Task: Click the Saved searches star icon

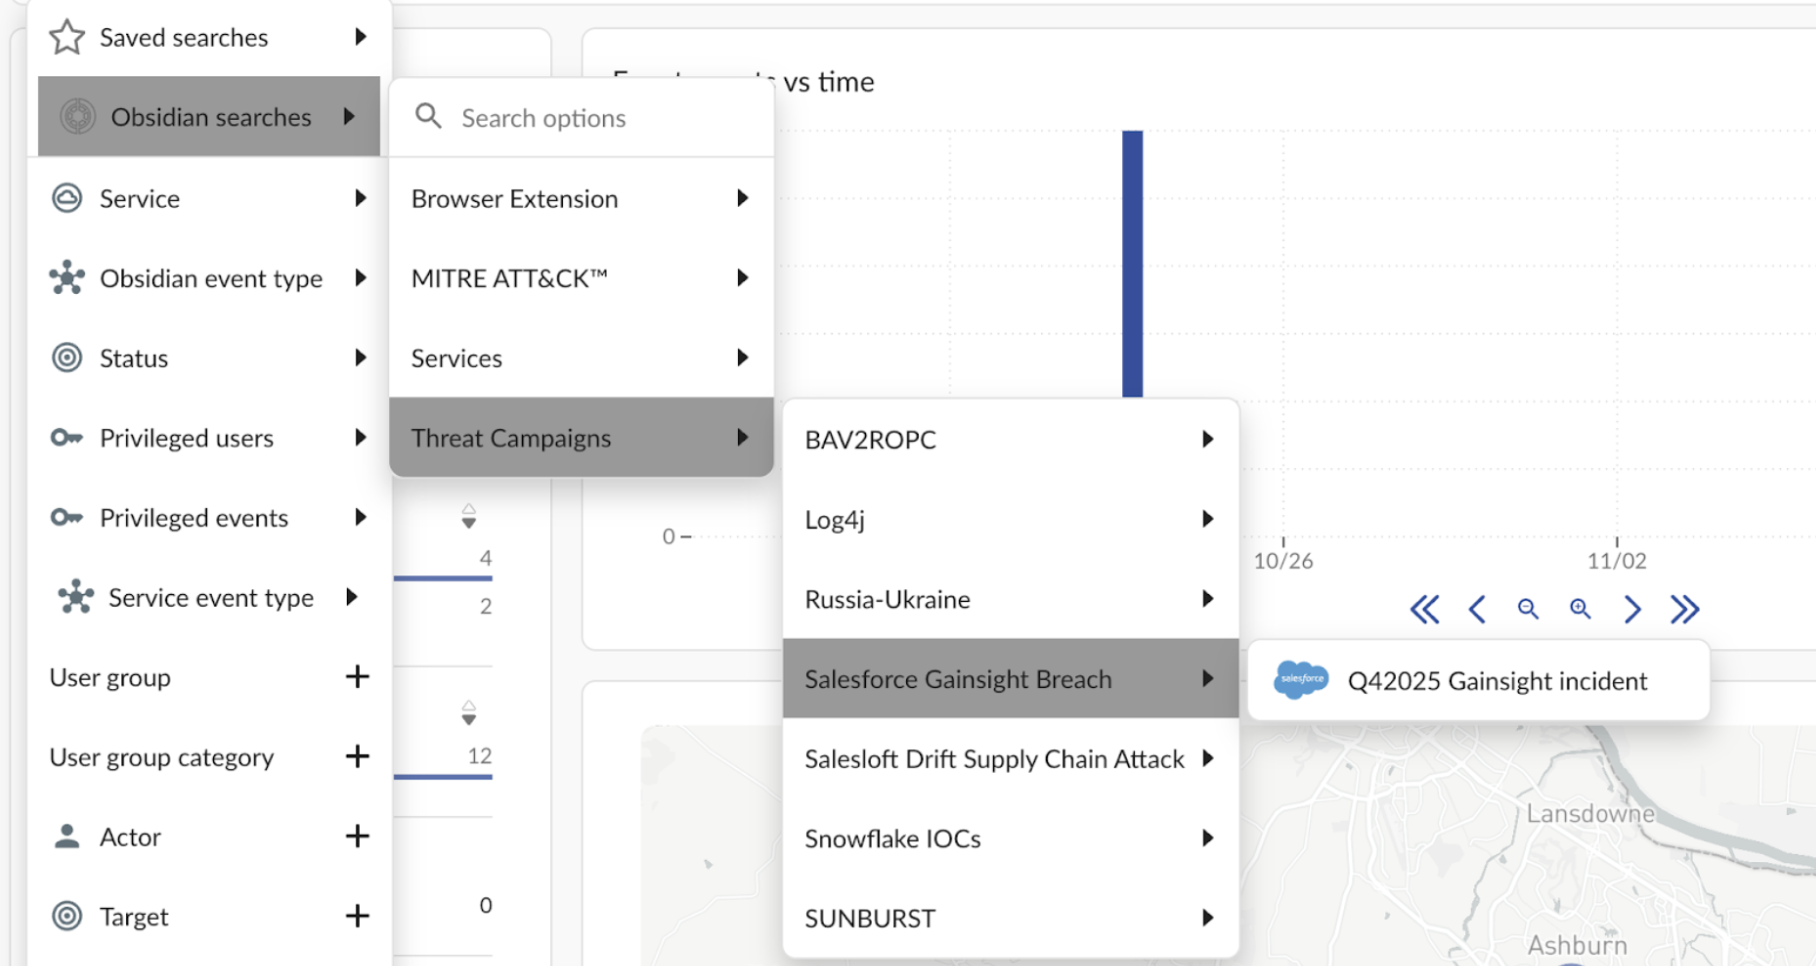Action: coord(67,37)
